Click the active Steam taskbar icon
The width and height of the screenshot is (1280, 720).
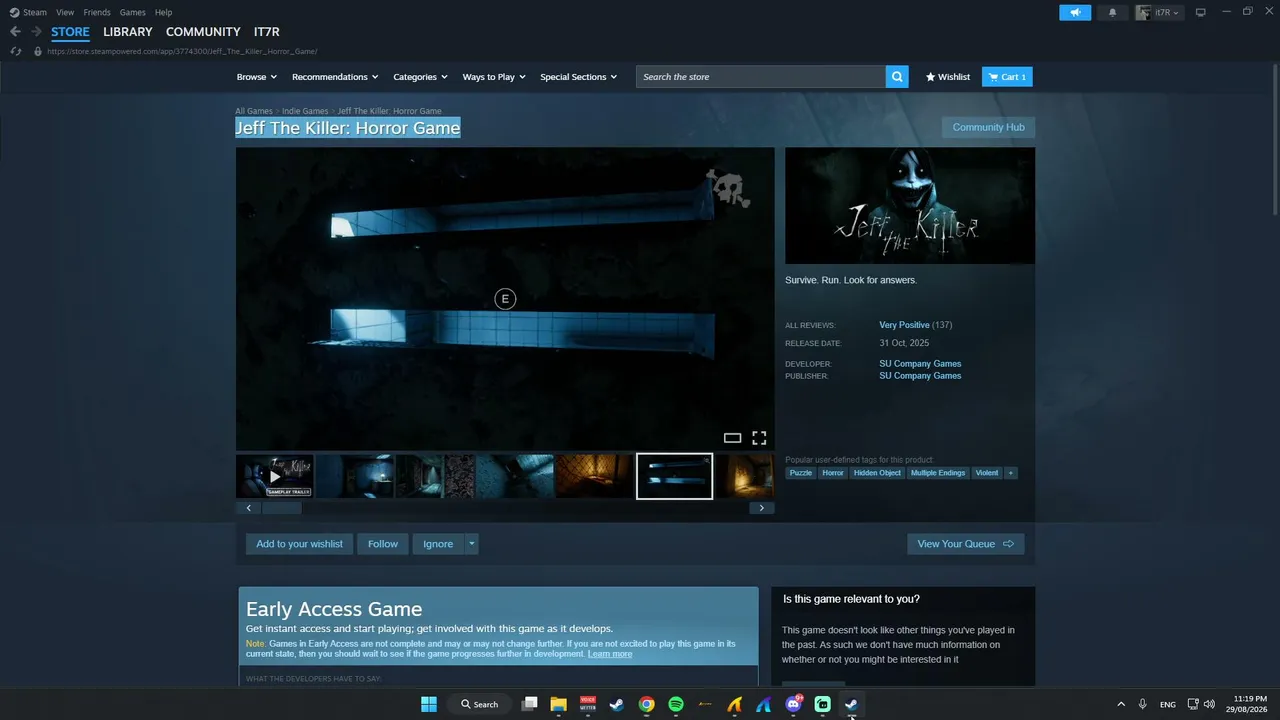pos(852,704)
